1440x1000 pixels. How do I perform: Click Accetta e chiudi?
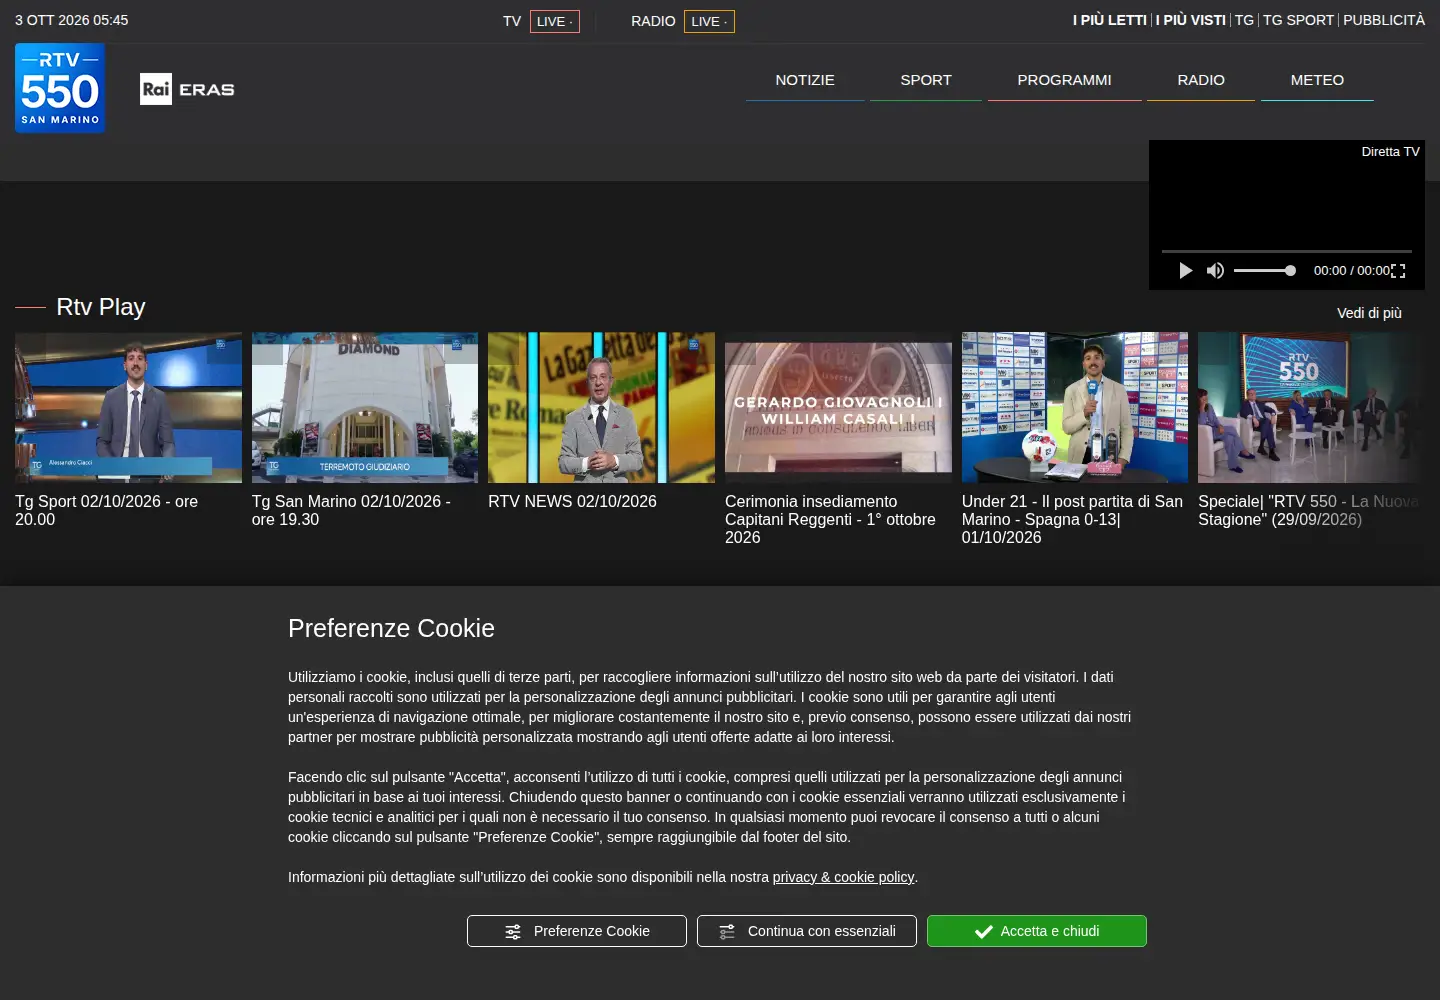click(x=1037, y=931)
